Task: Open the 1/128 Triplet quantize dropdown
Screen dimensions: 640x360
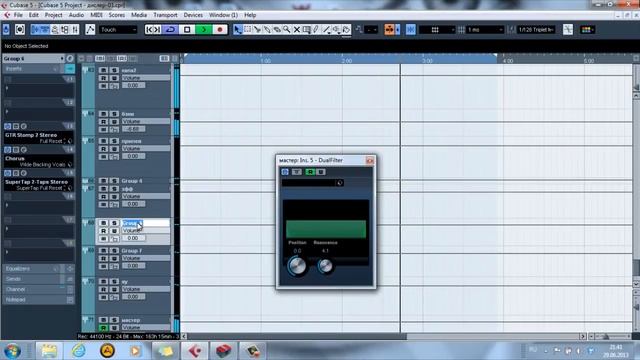Action: pyautogui.click(x=536, y=29)
